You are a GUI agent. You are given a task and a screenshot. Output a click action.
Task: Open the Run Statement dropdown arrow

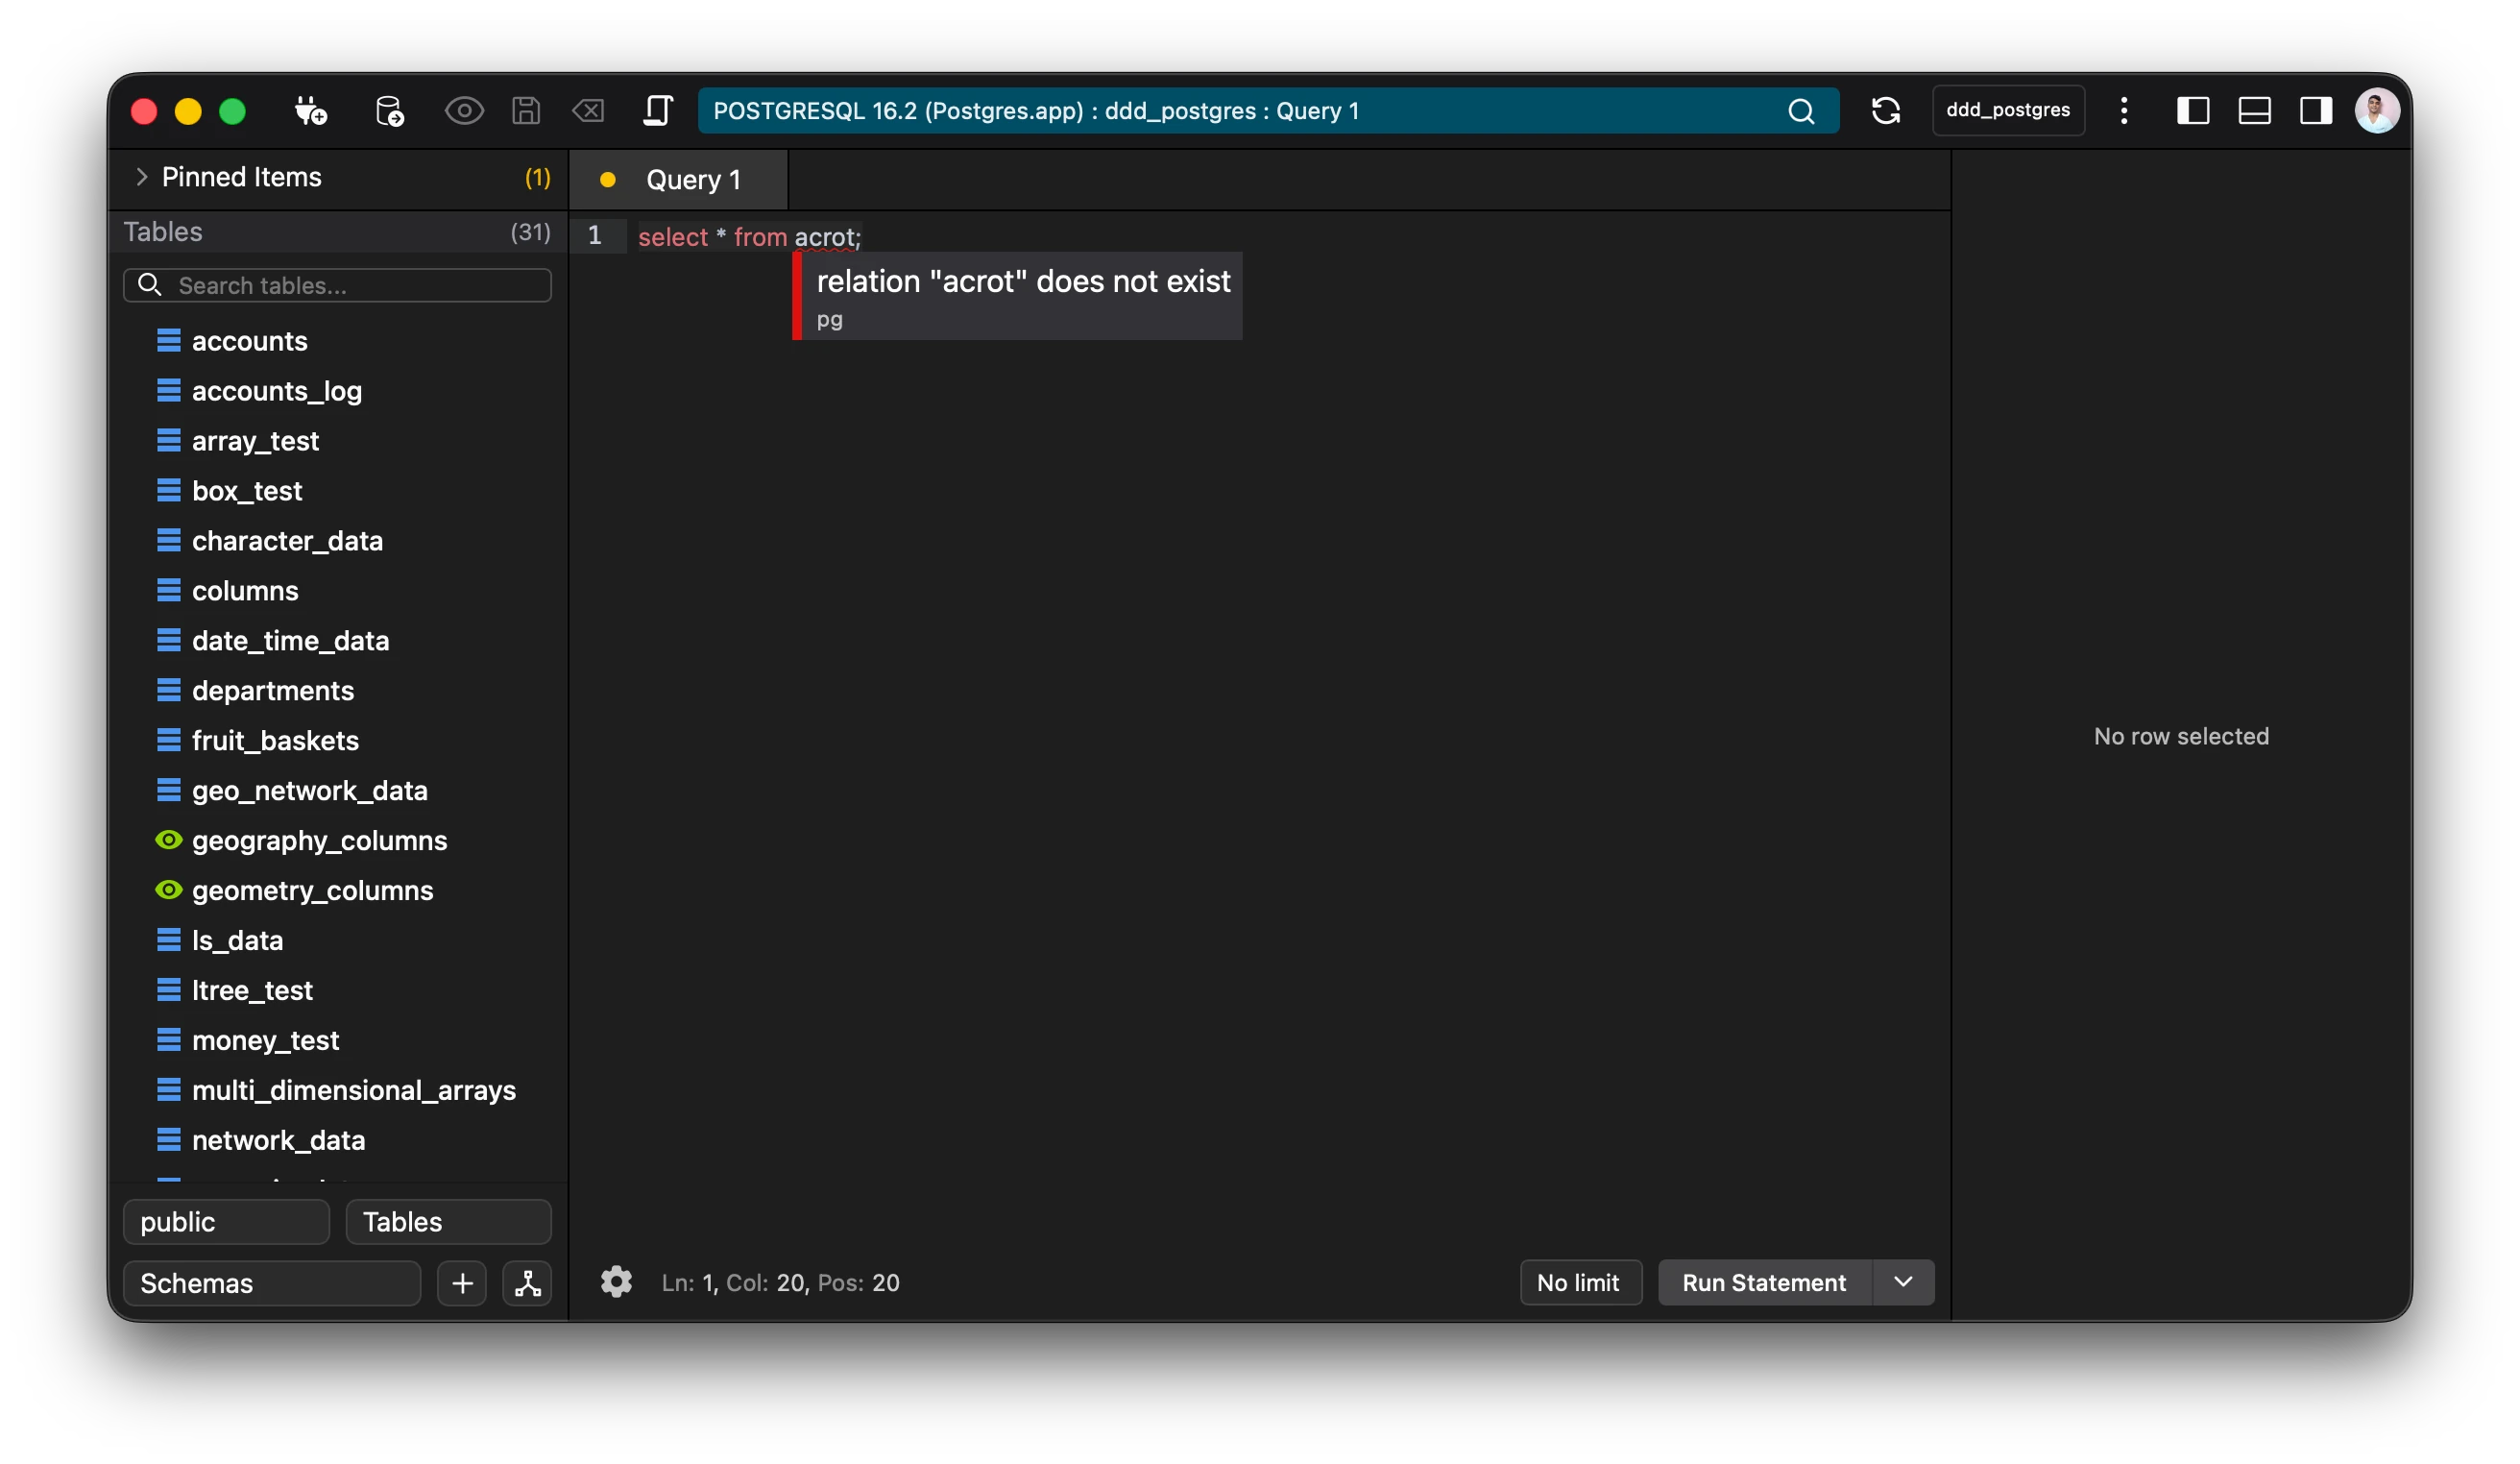tap(1903, 1282)
